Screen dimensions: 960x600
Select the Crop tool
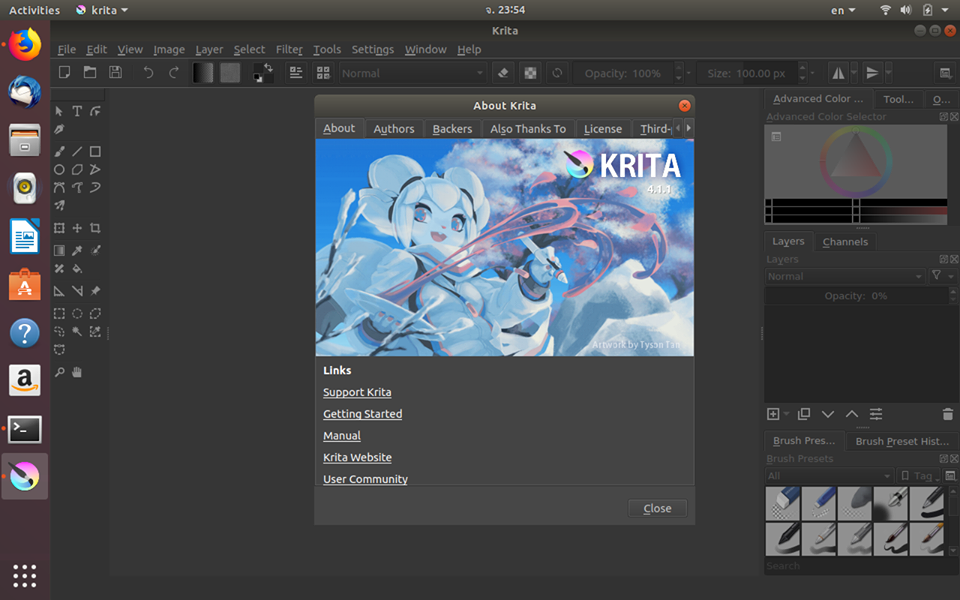95,228
